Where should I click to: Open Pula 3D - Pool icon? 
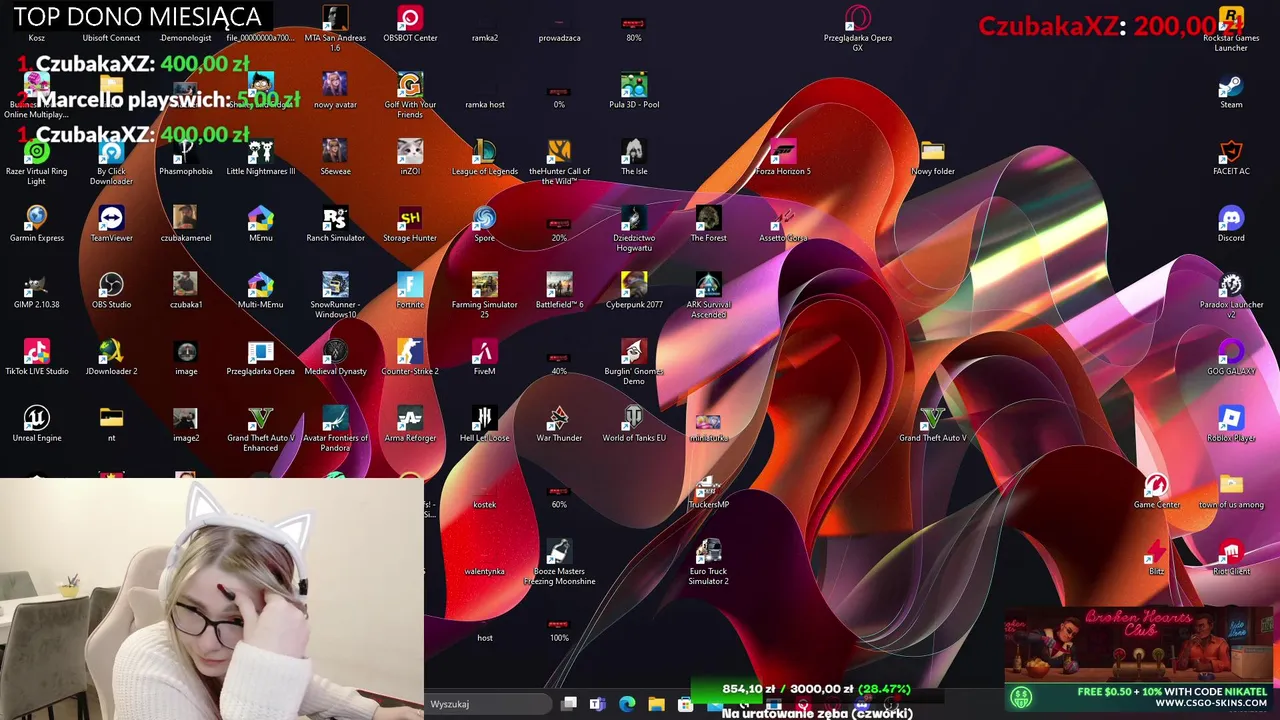tap(634, 86)
